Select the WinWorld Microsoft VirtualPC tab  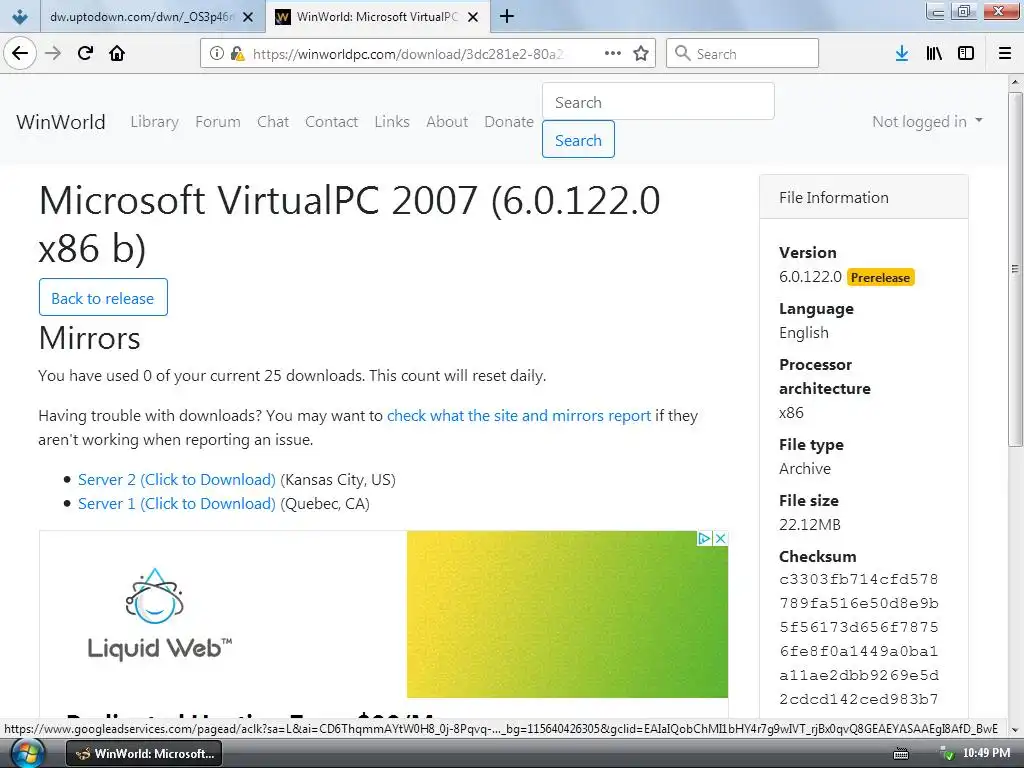[x=377, y=17]
